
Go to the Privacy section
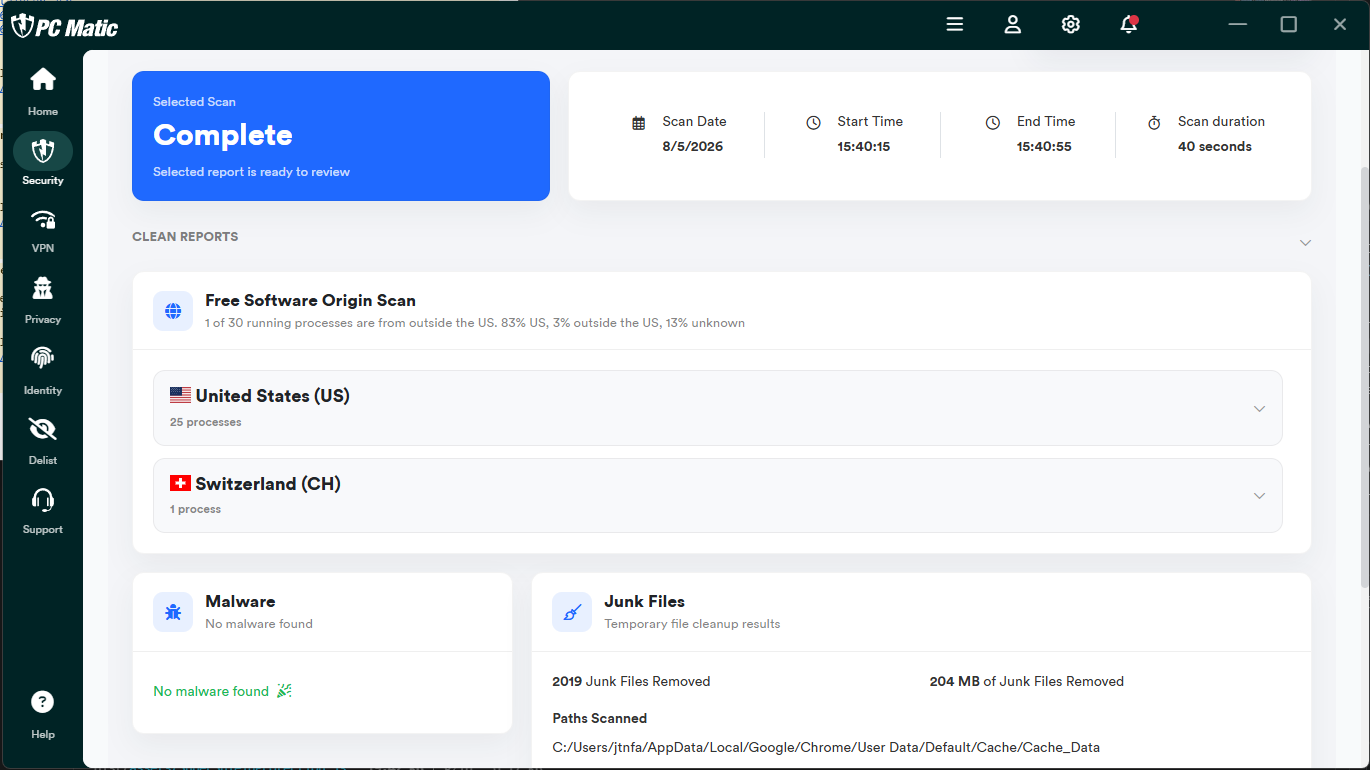[x=43, y=300]
